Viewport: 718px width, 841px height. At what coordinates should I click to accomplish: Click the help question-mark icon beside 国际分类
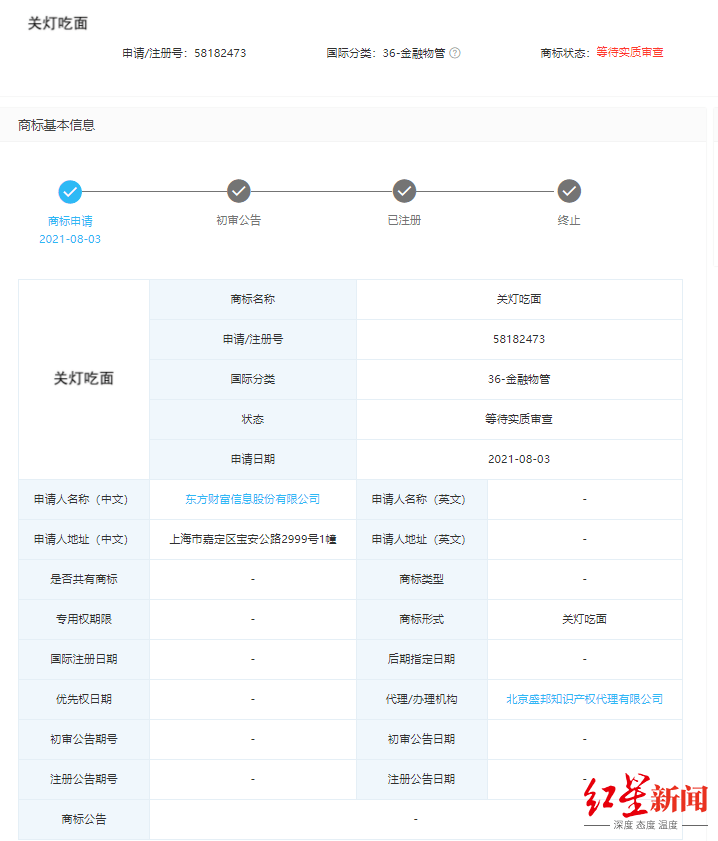click(455, 53)
